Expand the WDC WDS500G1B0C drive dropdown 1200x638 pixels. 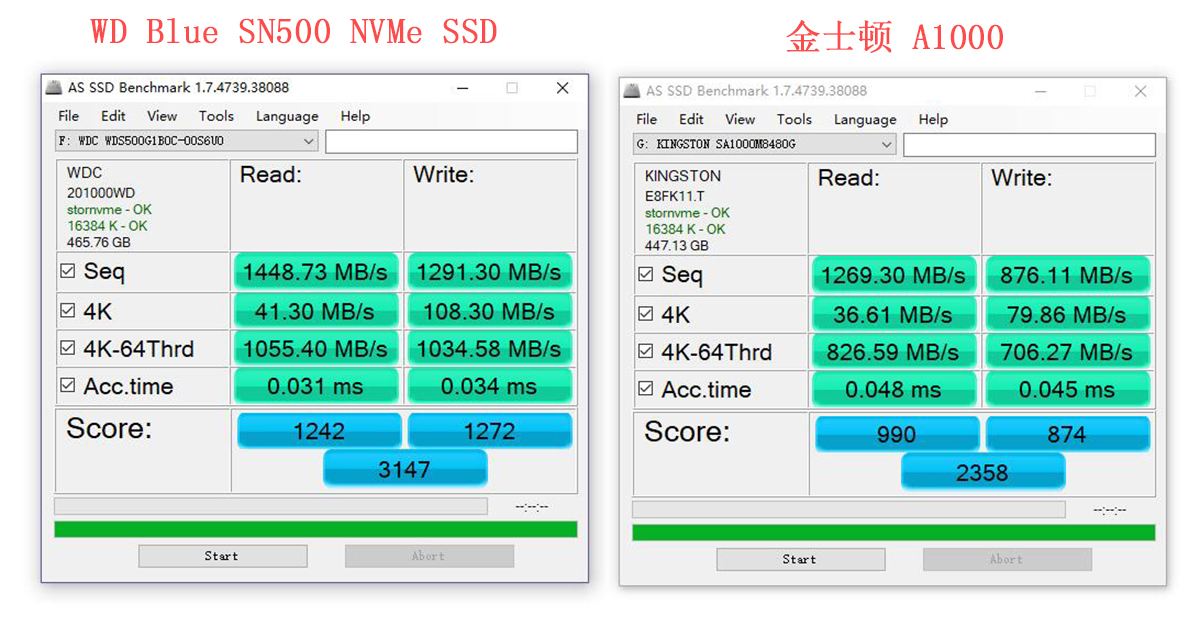[x=306, y=141]
